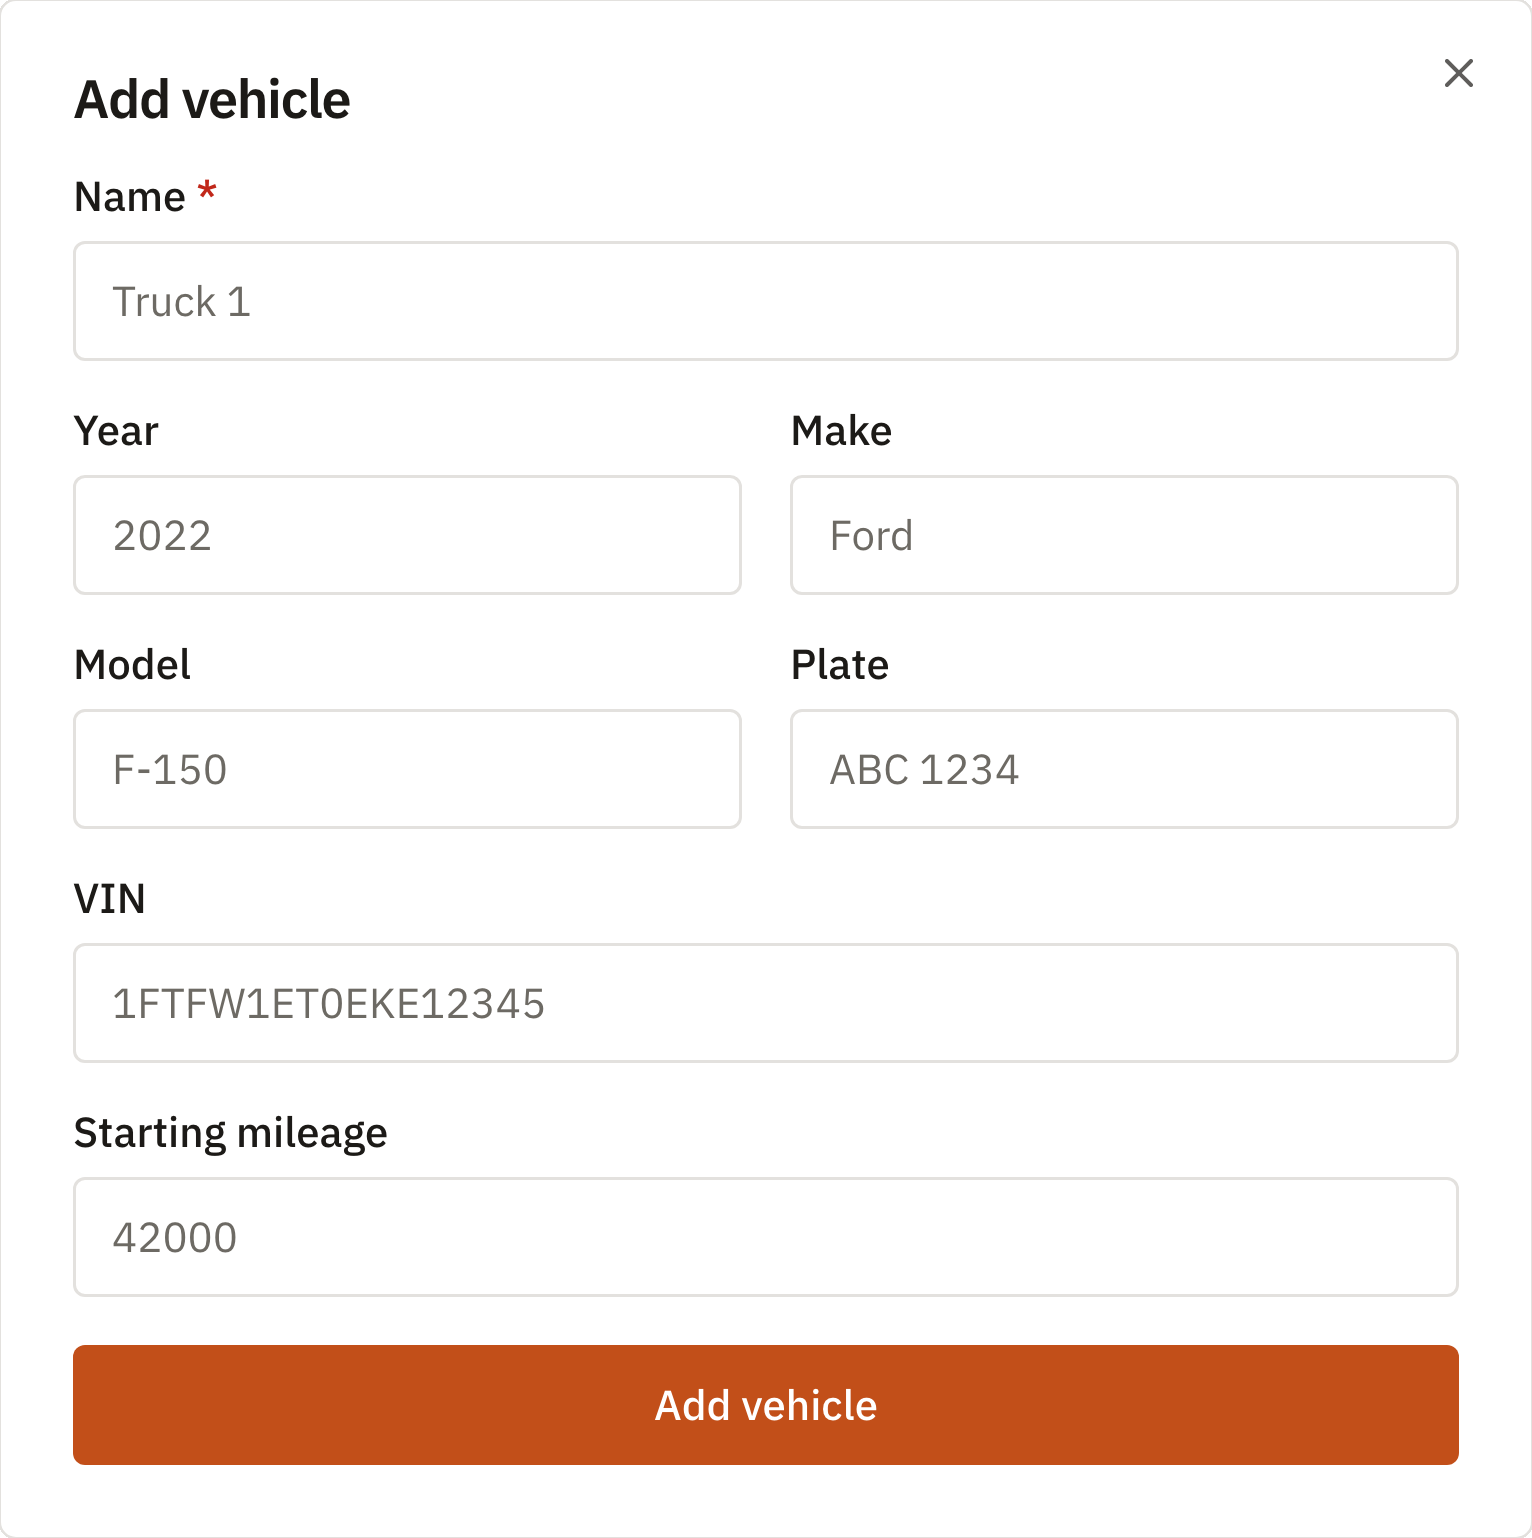Click the VIN label text

tap(110, 899)
